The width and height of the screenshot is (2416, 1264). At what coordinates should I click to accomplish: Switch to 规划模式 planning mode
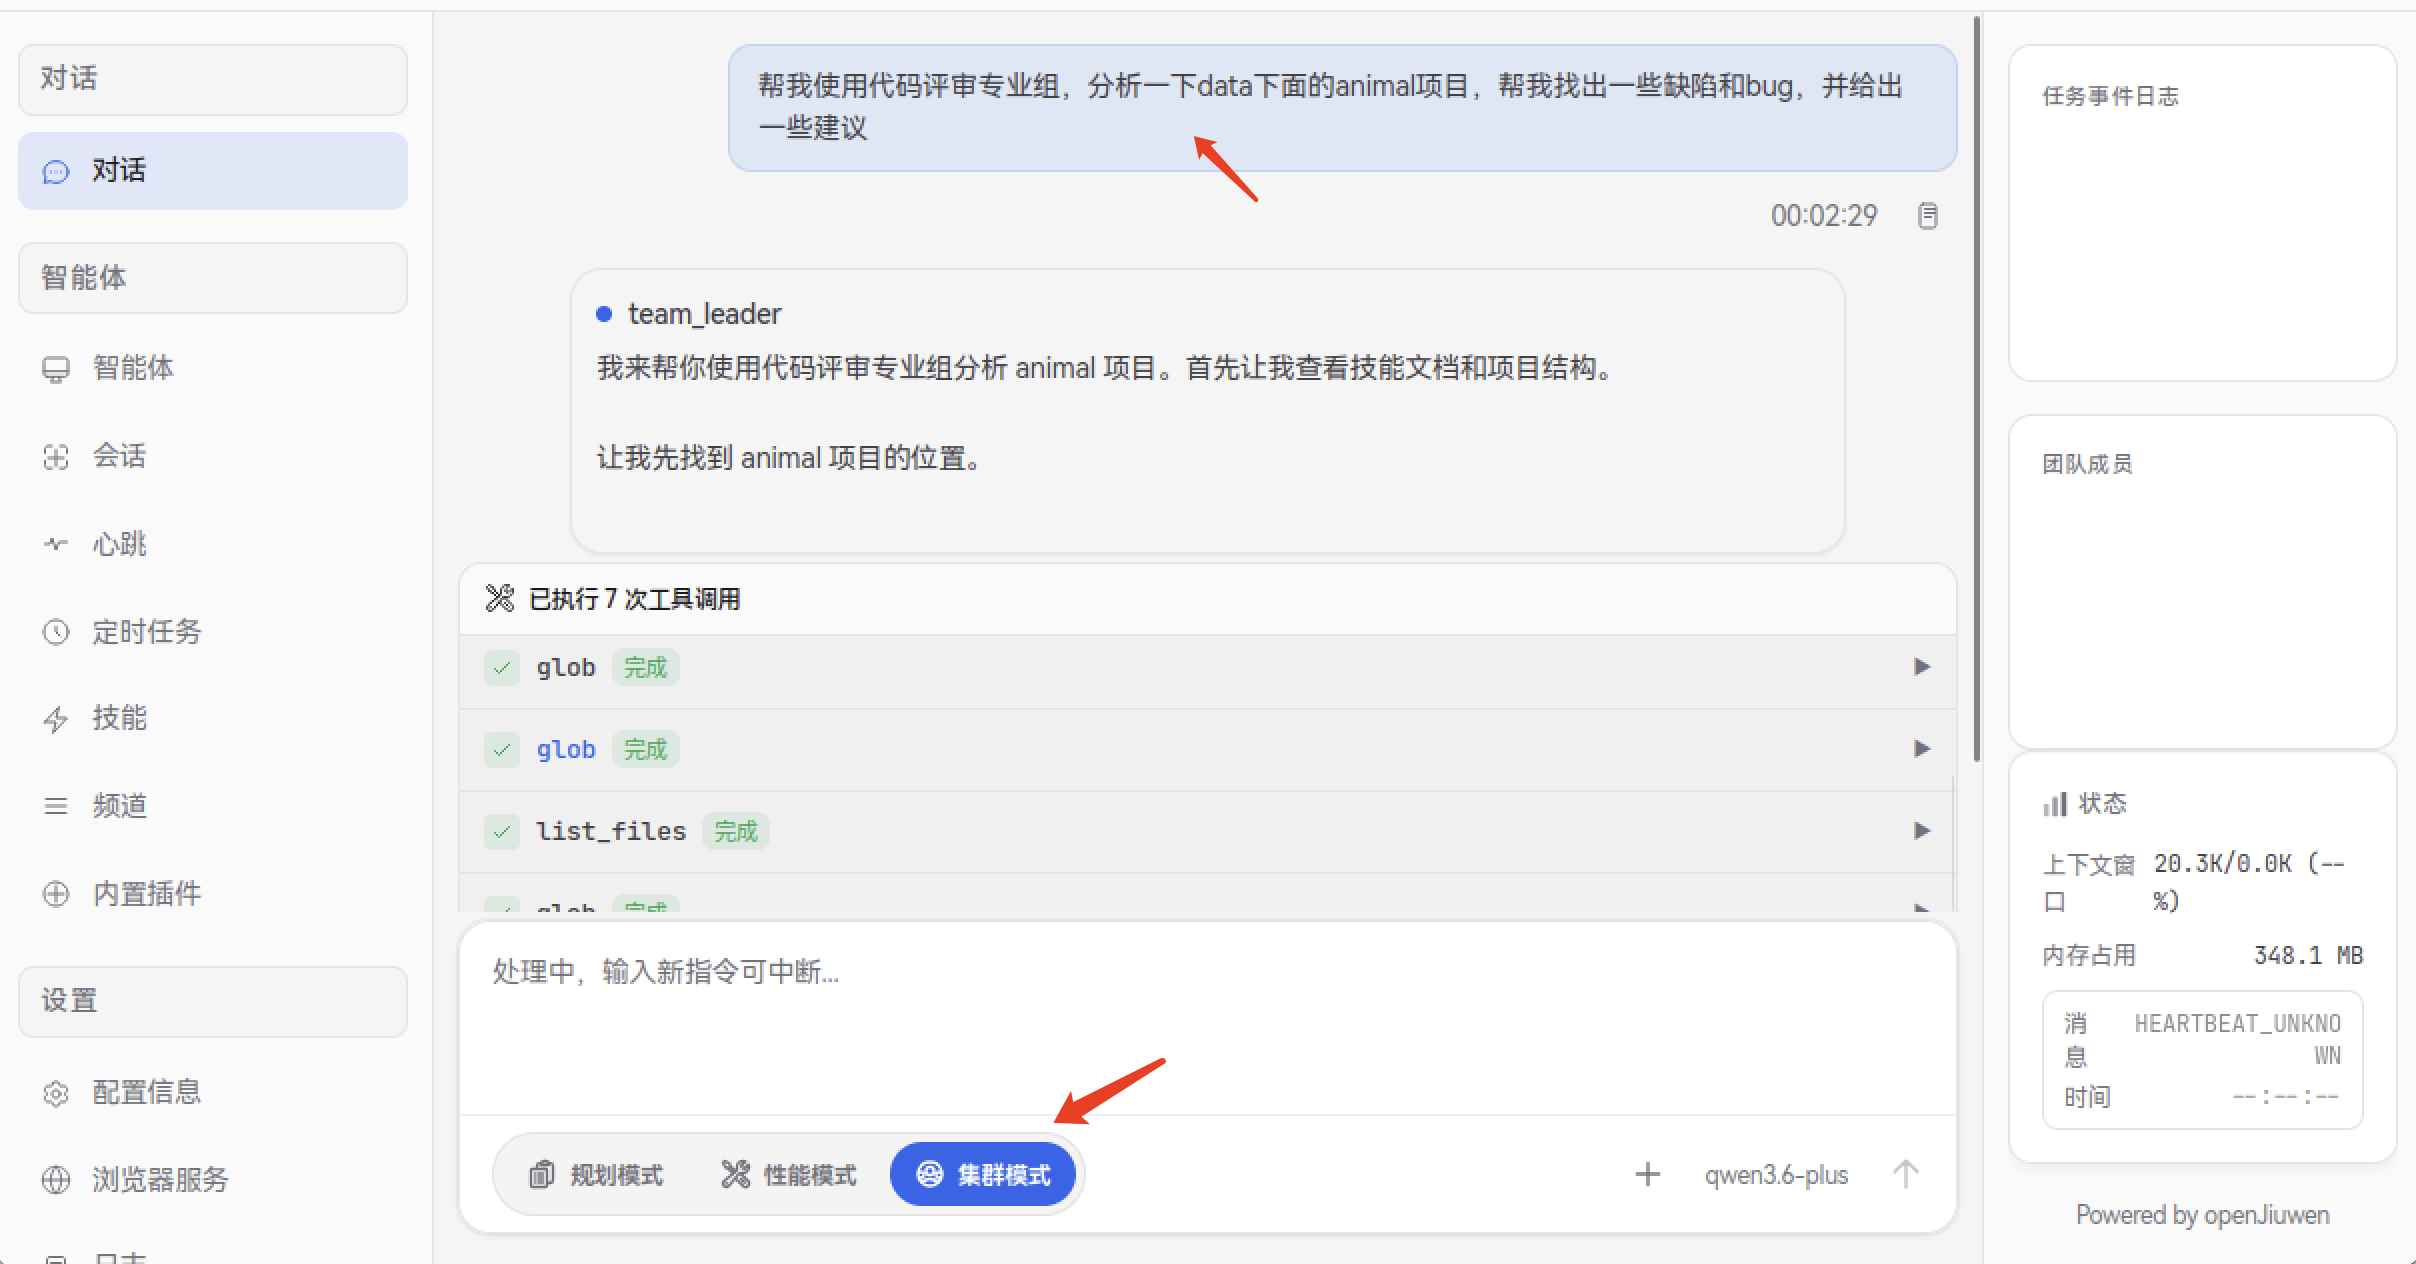[597, 1175]
